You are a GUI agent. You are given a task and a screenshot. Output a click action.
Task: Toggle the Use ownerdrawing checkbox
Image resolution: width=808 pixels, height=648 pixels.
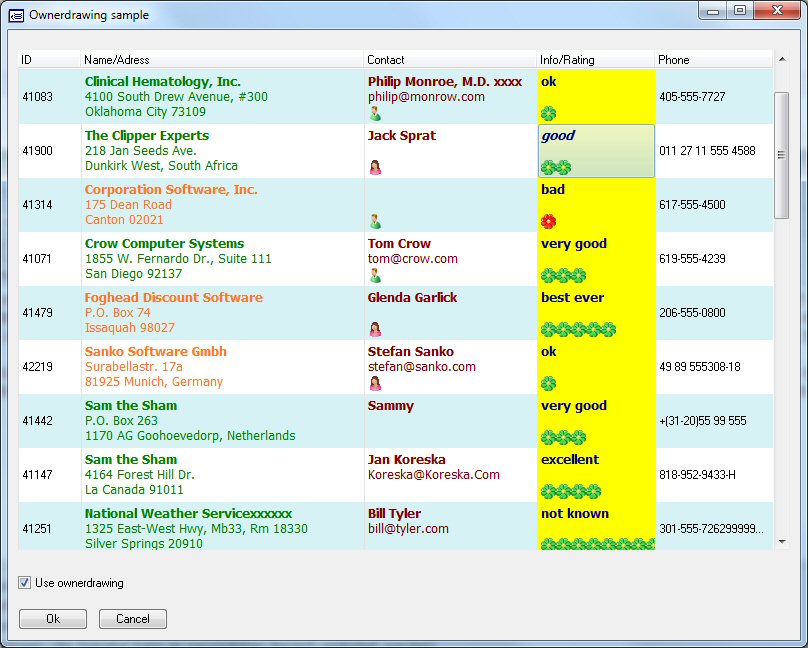point(25,583)
